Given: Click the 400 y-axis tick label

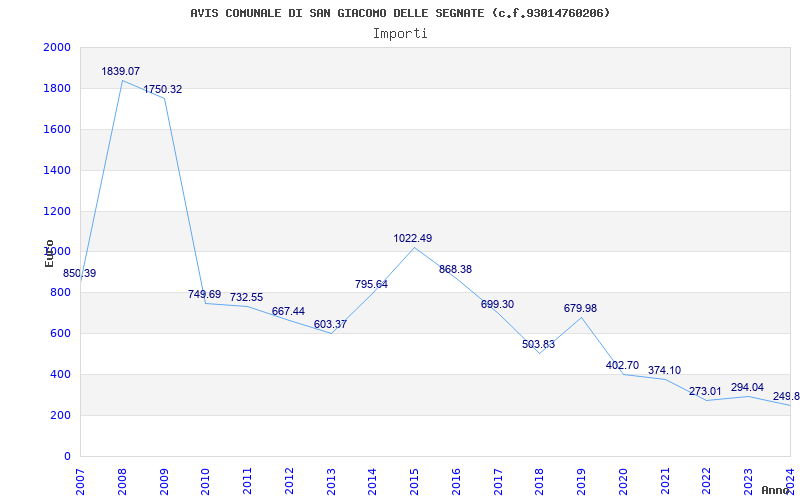Looking at the screenshot, I should (61, 374).
